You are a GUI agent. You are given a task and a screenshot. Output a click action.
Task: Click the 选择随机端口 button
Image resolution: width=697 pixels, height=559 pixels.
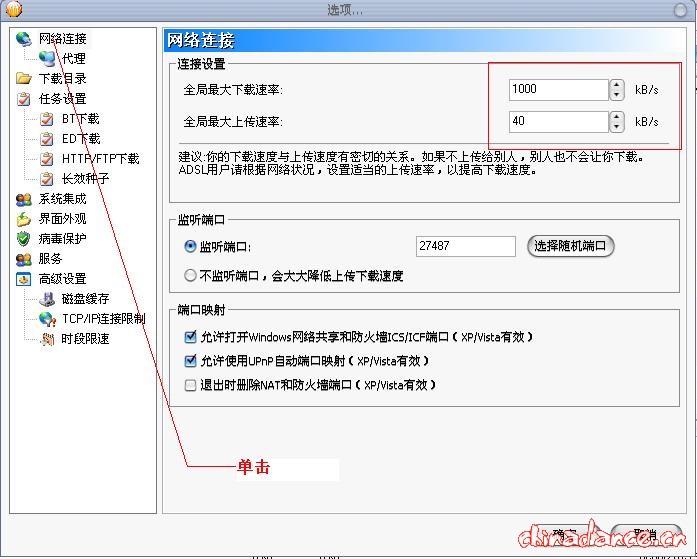570,246
